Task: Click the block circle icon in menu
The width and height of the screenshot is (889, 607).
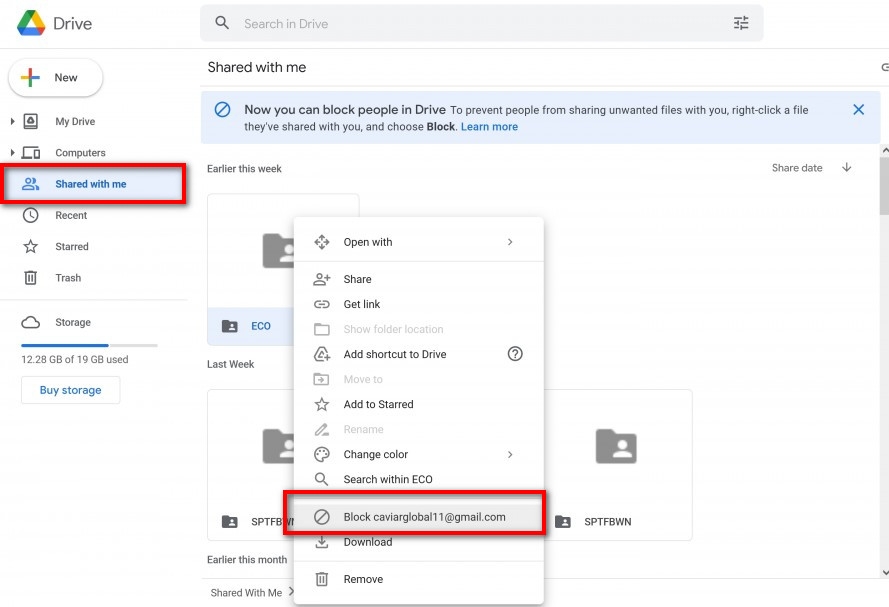Action: pos(321,517)
